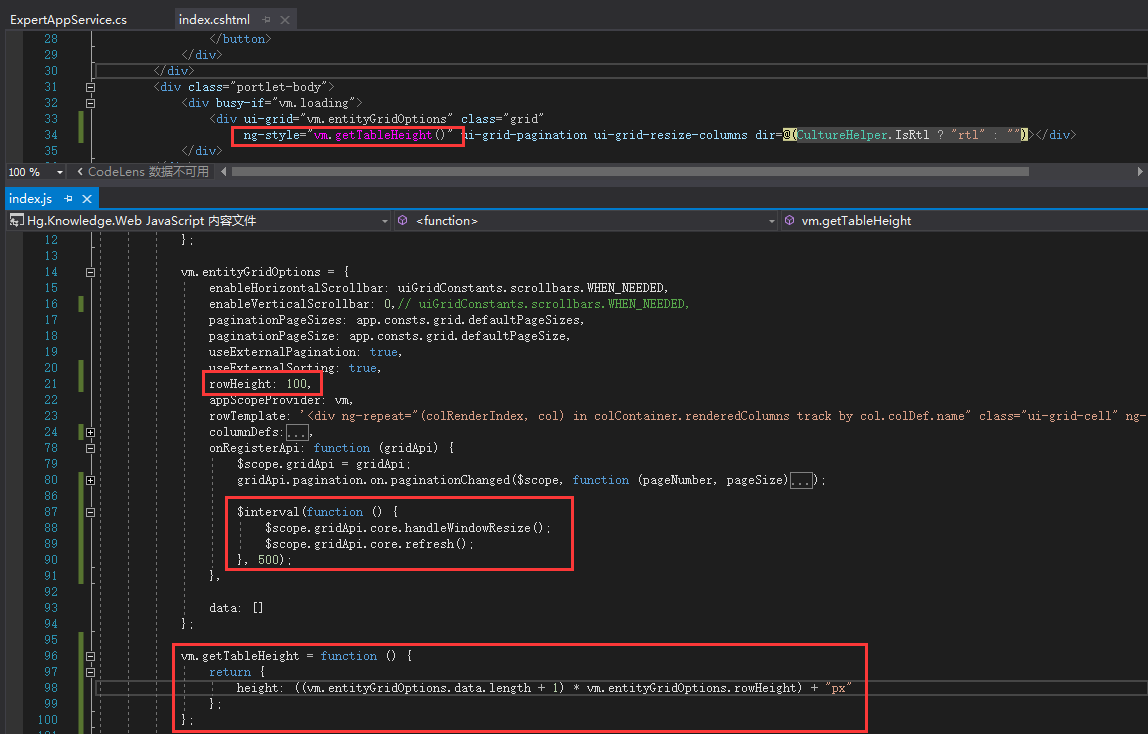The height and width of the screenshot is (734, 1148).
Task: Click collapsed ellipsis box after pageSize)
Action: click(801, 481)
